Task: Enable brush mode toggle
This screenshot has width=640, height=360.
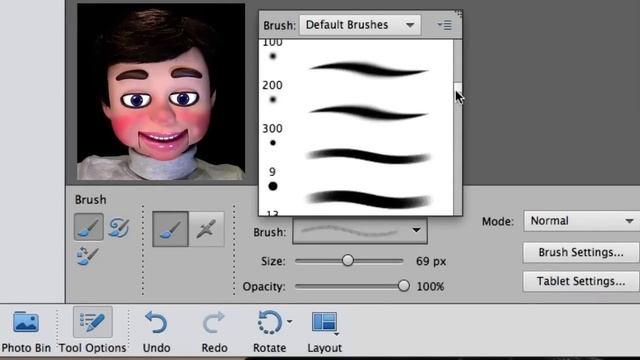Action: (170, 229)
